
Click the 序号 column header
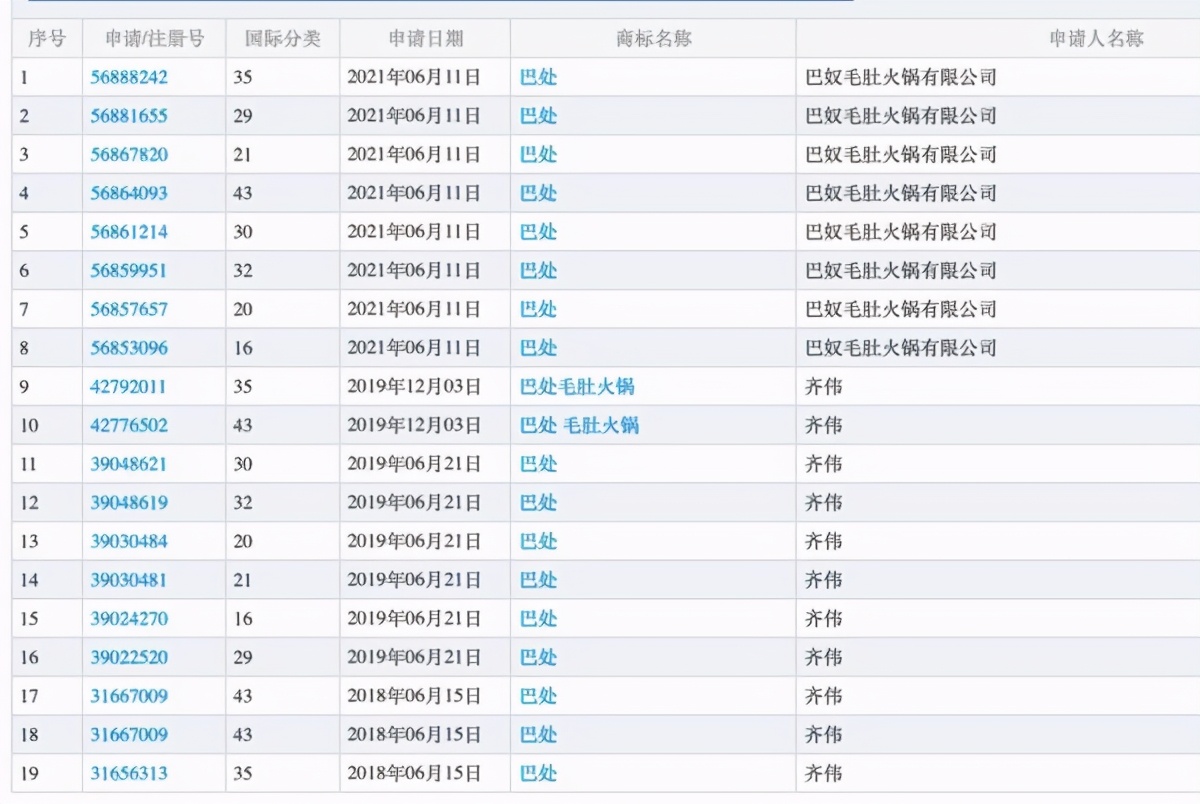click(x=47, y=39)
